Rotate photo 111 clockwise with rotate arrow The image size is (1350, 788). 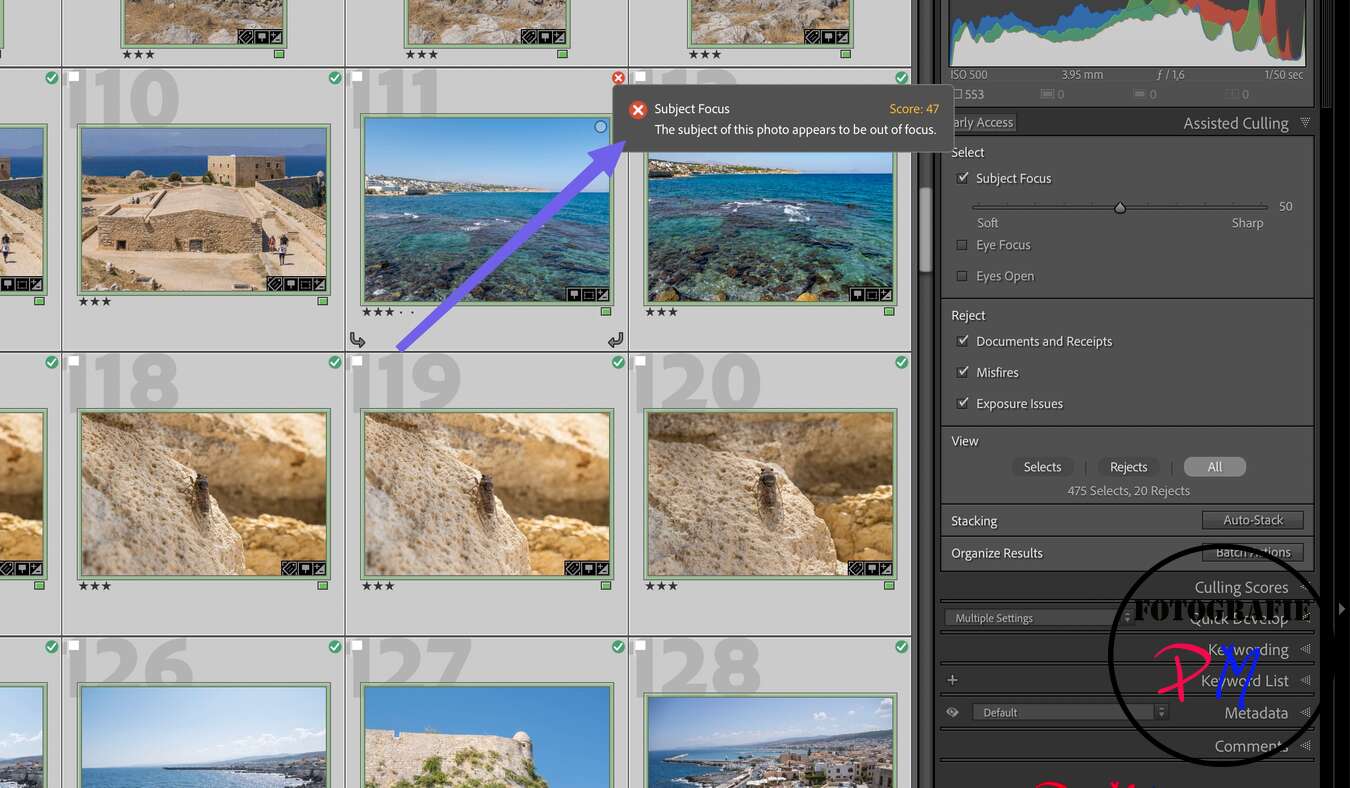[x=616, y=340]
